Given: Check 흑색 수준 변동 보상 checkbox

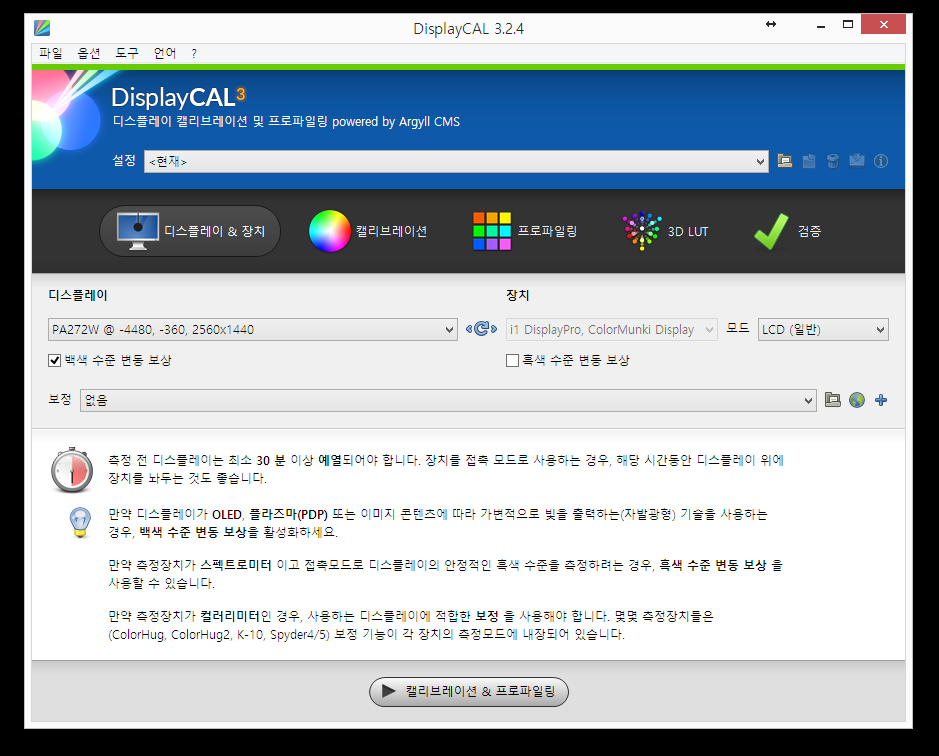Looking at the screenshot, I should (x=513, y=360).
